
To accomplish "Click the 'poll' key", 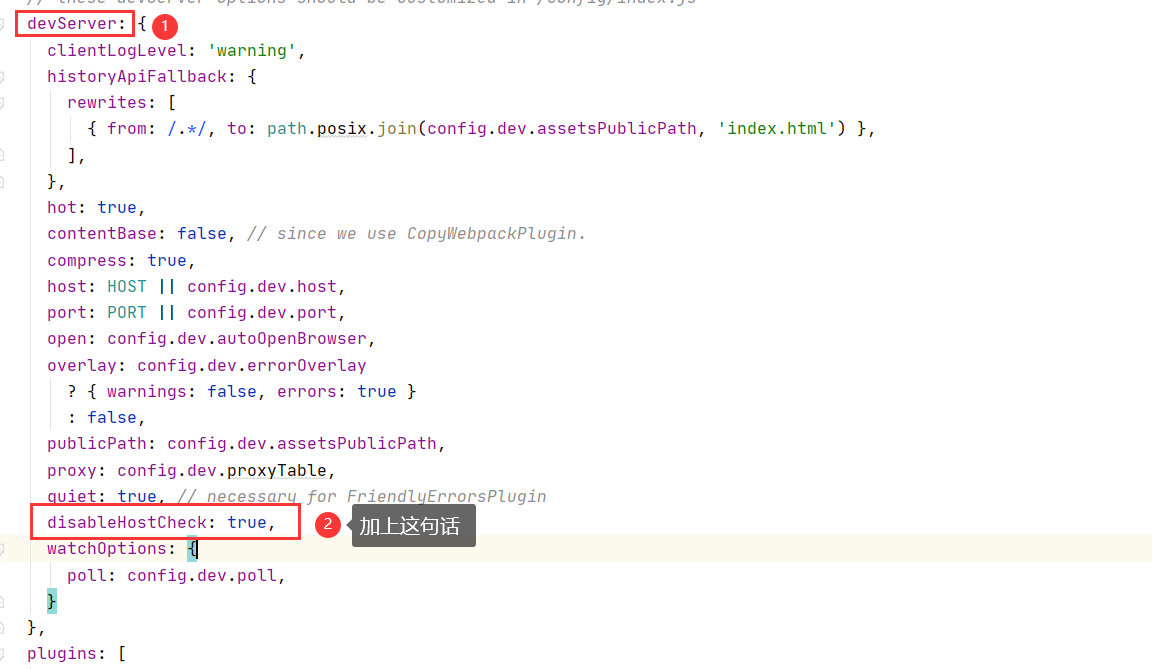I will tap(87, 575).
